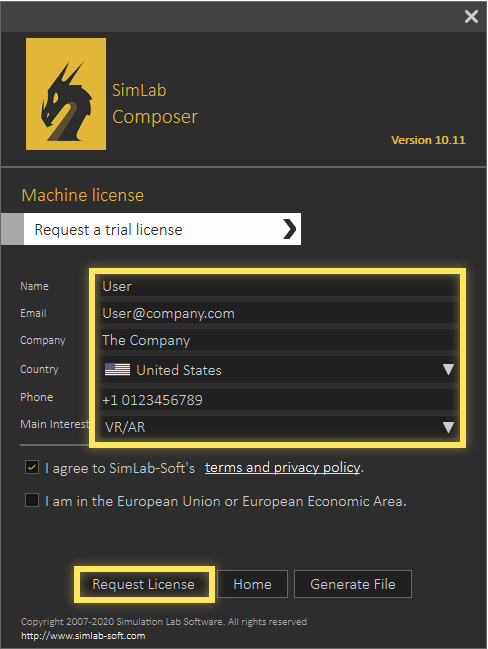Click the SimLab dragon logo
Viewport: 488px width, 649px height.
[x=66, y=94]
